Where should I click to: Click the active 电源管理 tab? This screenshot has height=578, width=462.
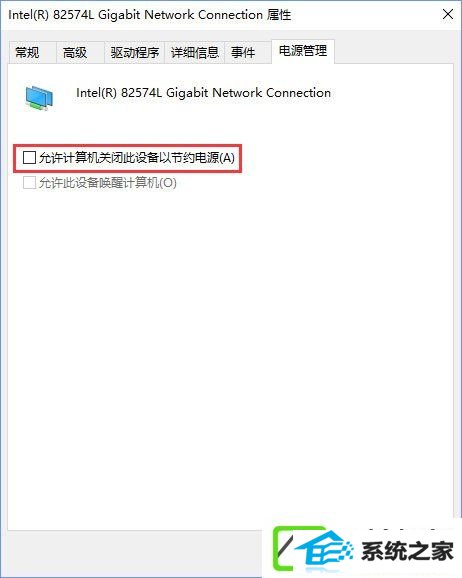pyautogui.click(x=303, y=51)
